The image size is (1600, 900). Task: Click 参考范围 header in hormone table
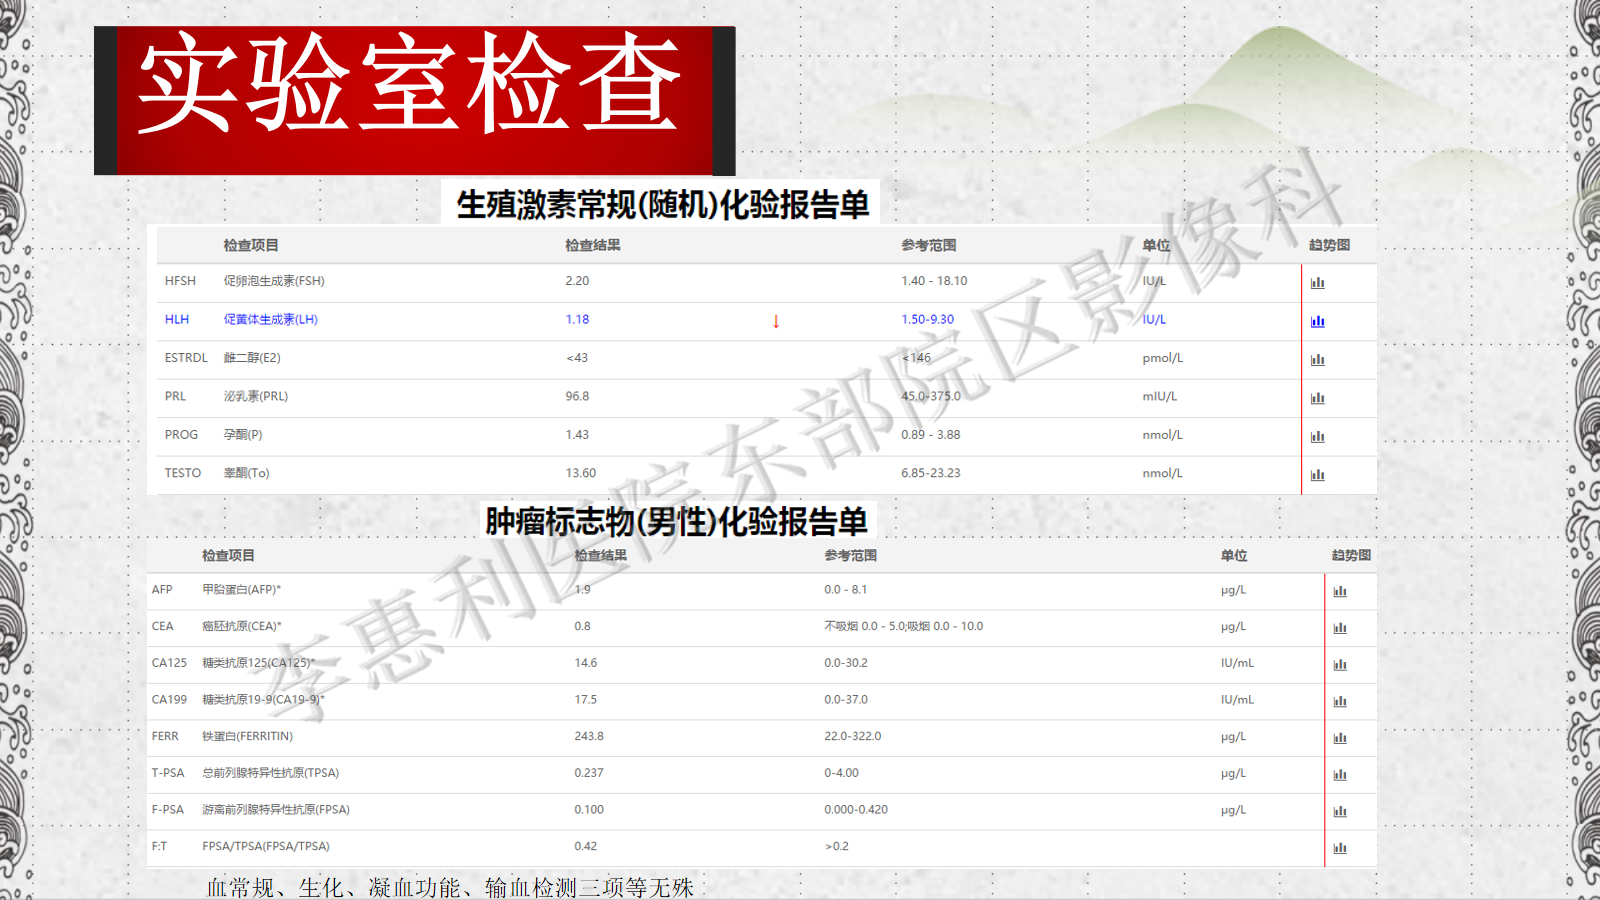pos(929,245)
